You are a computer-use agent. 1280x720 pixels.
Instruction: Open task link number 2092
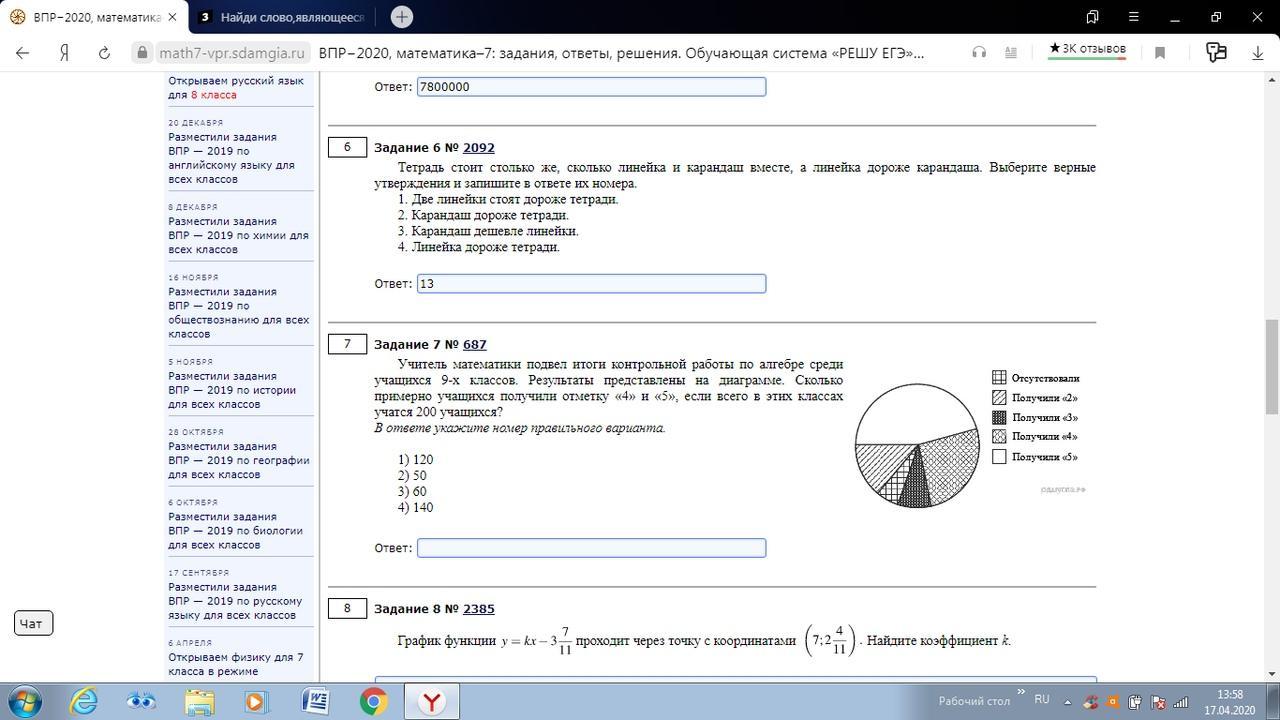click(x=478, y=148)
